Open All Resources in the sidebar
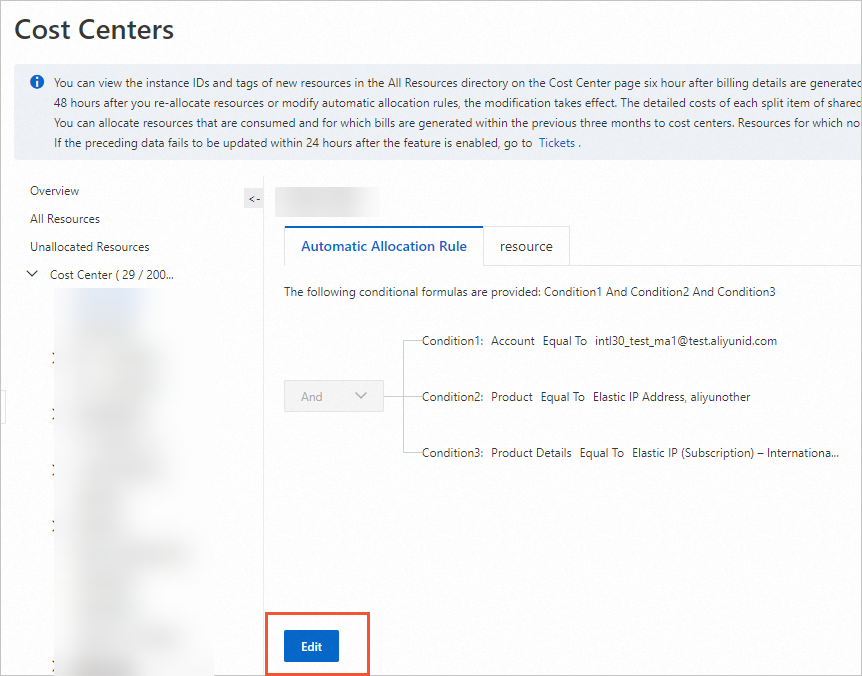 tap(65, 219)
